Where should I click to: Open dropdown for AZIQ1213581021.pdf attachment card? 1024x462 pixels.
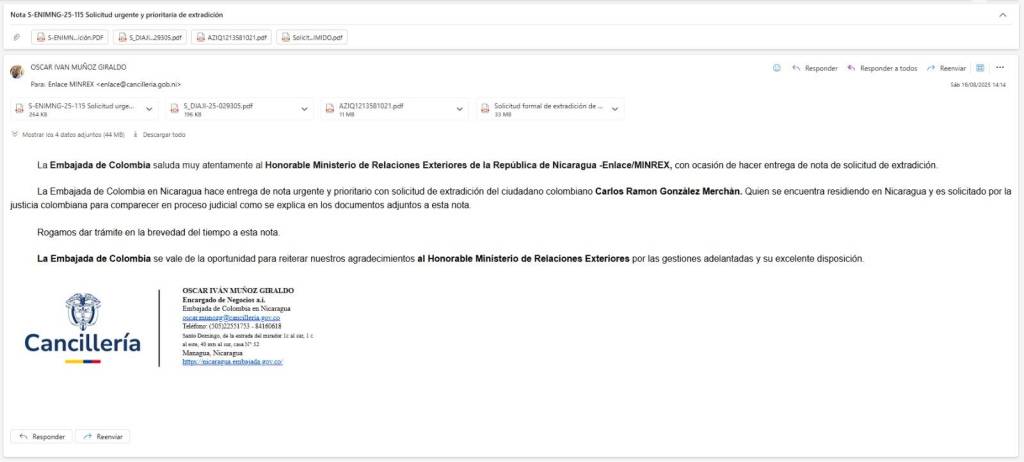point(460,109)
